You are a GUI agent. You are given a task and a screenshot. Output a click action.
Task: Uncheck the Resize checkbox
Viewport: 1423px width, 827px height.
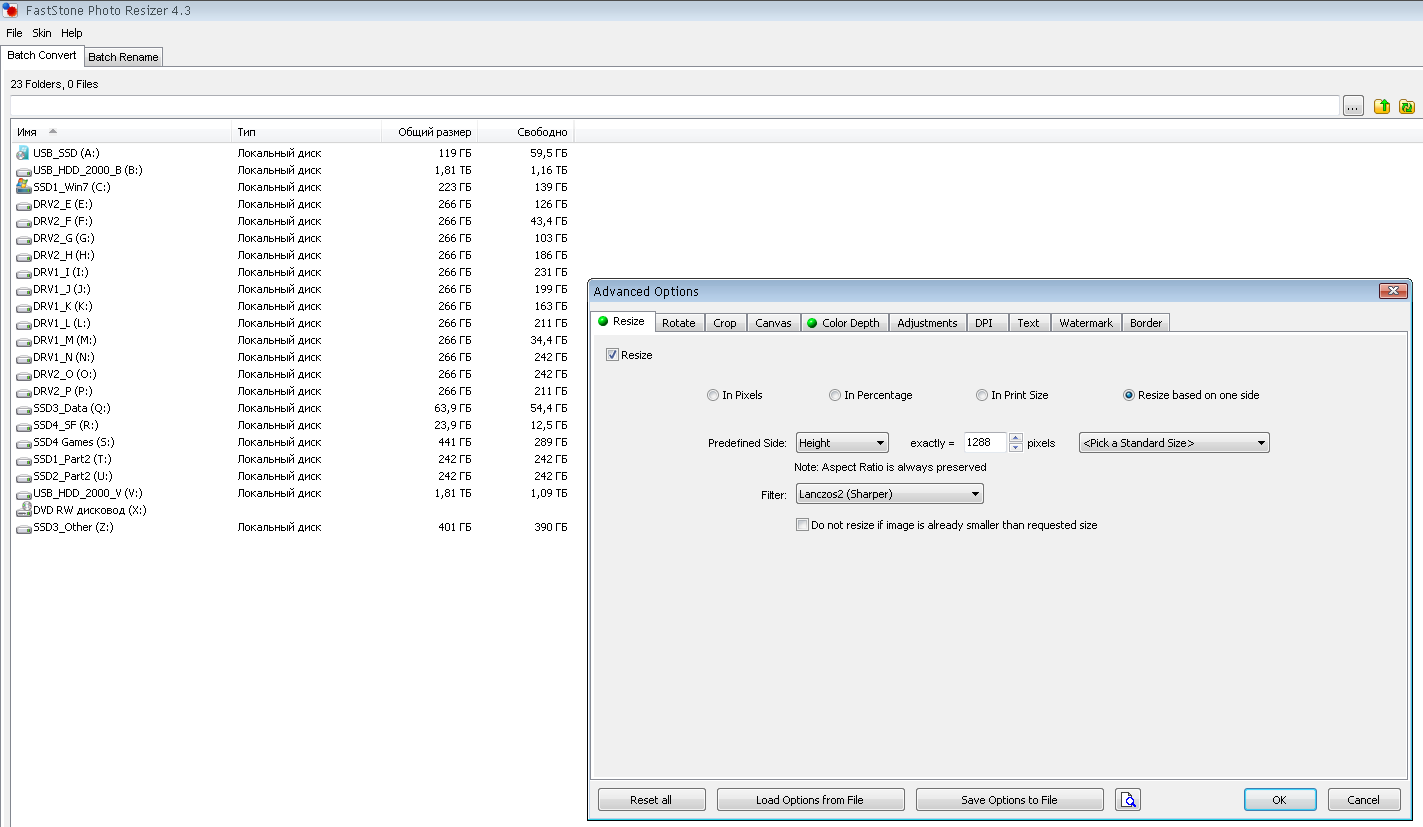[613, 355]
